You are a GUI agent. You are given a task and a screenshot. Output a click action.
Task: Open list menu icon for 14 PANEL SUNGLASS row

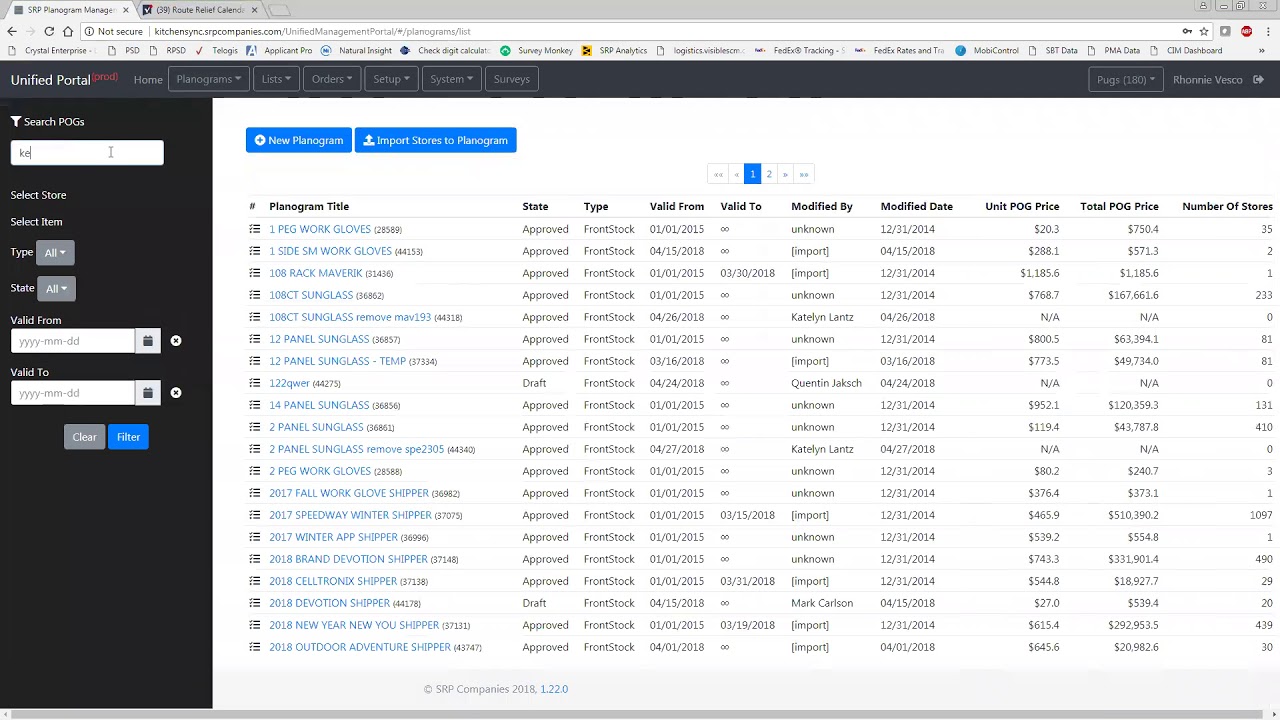(254, 405)
